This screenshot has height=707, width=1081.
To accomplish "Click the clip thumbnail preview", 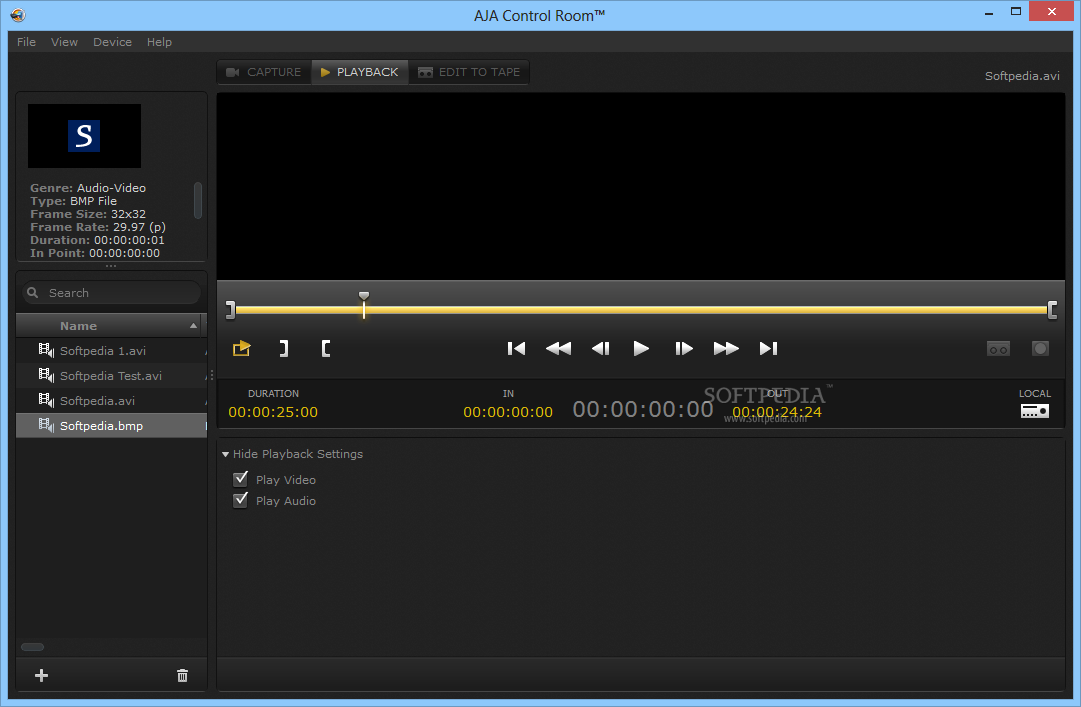I will coord(84,136).
